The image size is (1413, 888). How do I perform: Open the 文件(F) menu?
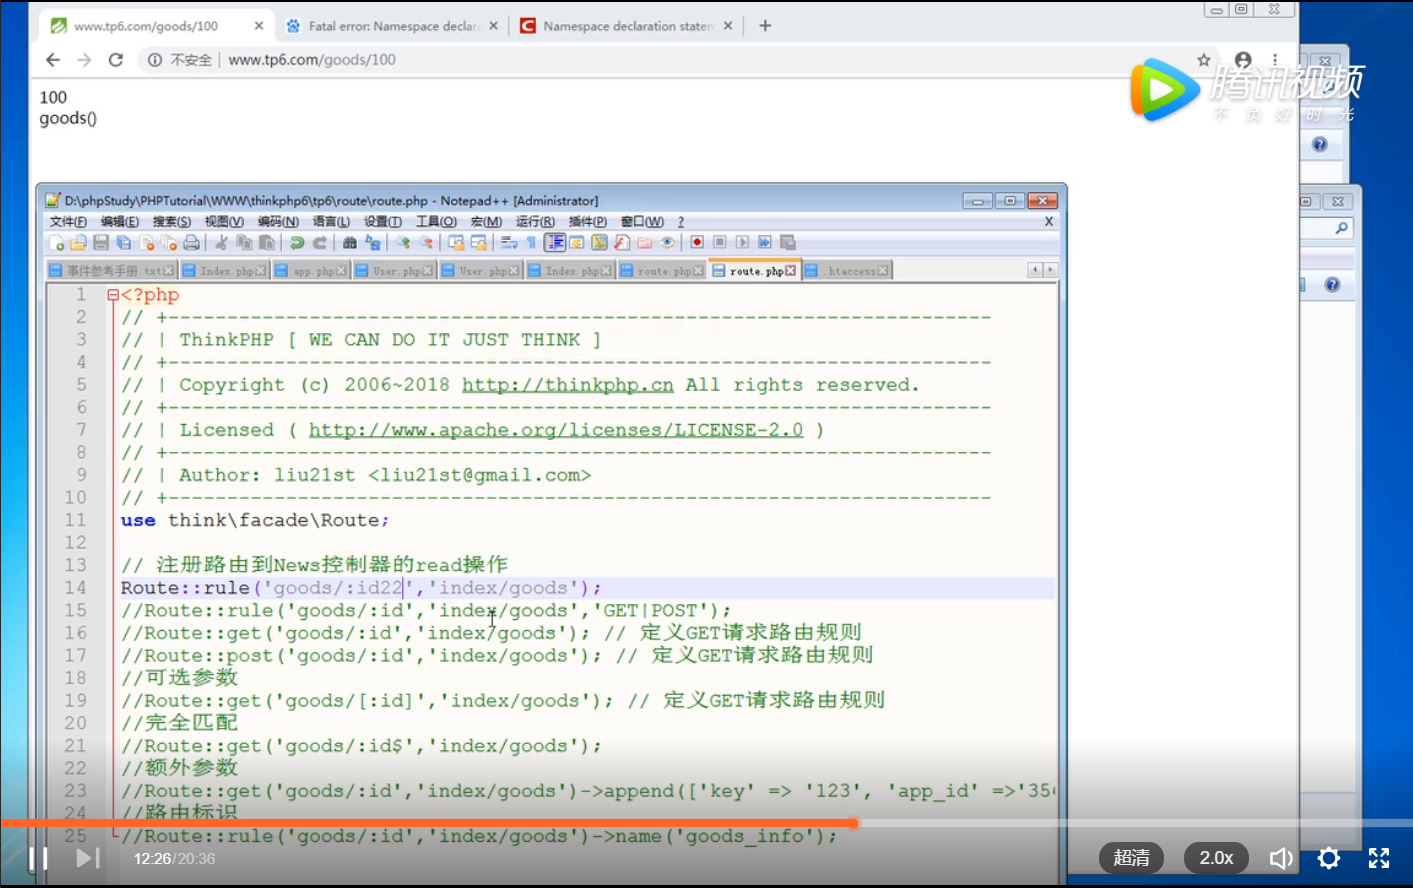click(x=68, y=221)
